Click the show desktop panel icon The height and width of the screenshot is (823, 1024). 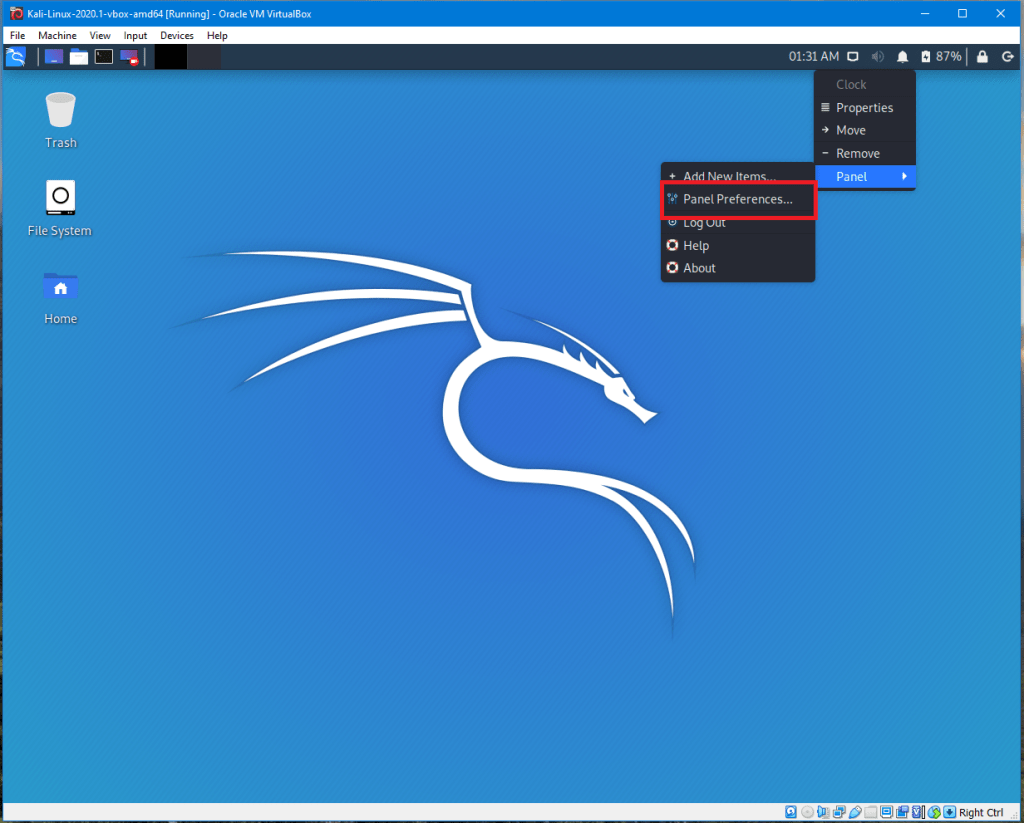tap(54, 57)
